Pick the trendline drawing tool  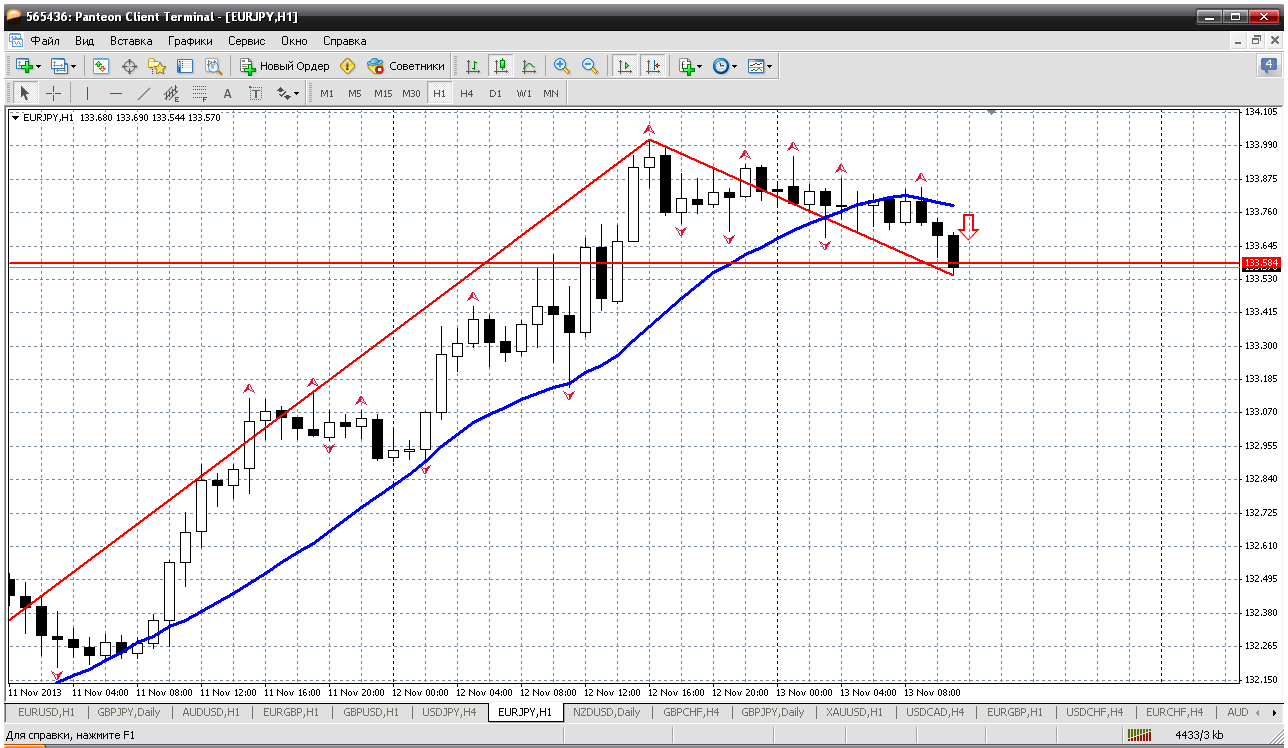[x=144, y=93]
